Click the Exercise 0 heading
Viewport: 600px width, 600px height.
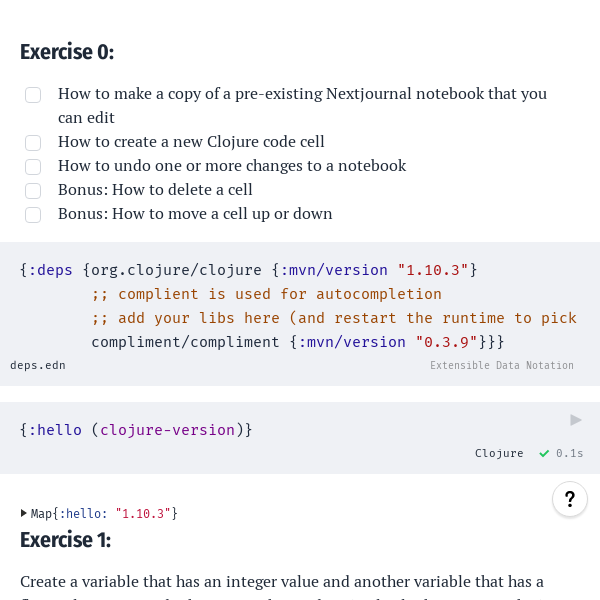pos(67,52)
